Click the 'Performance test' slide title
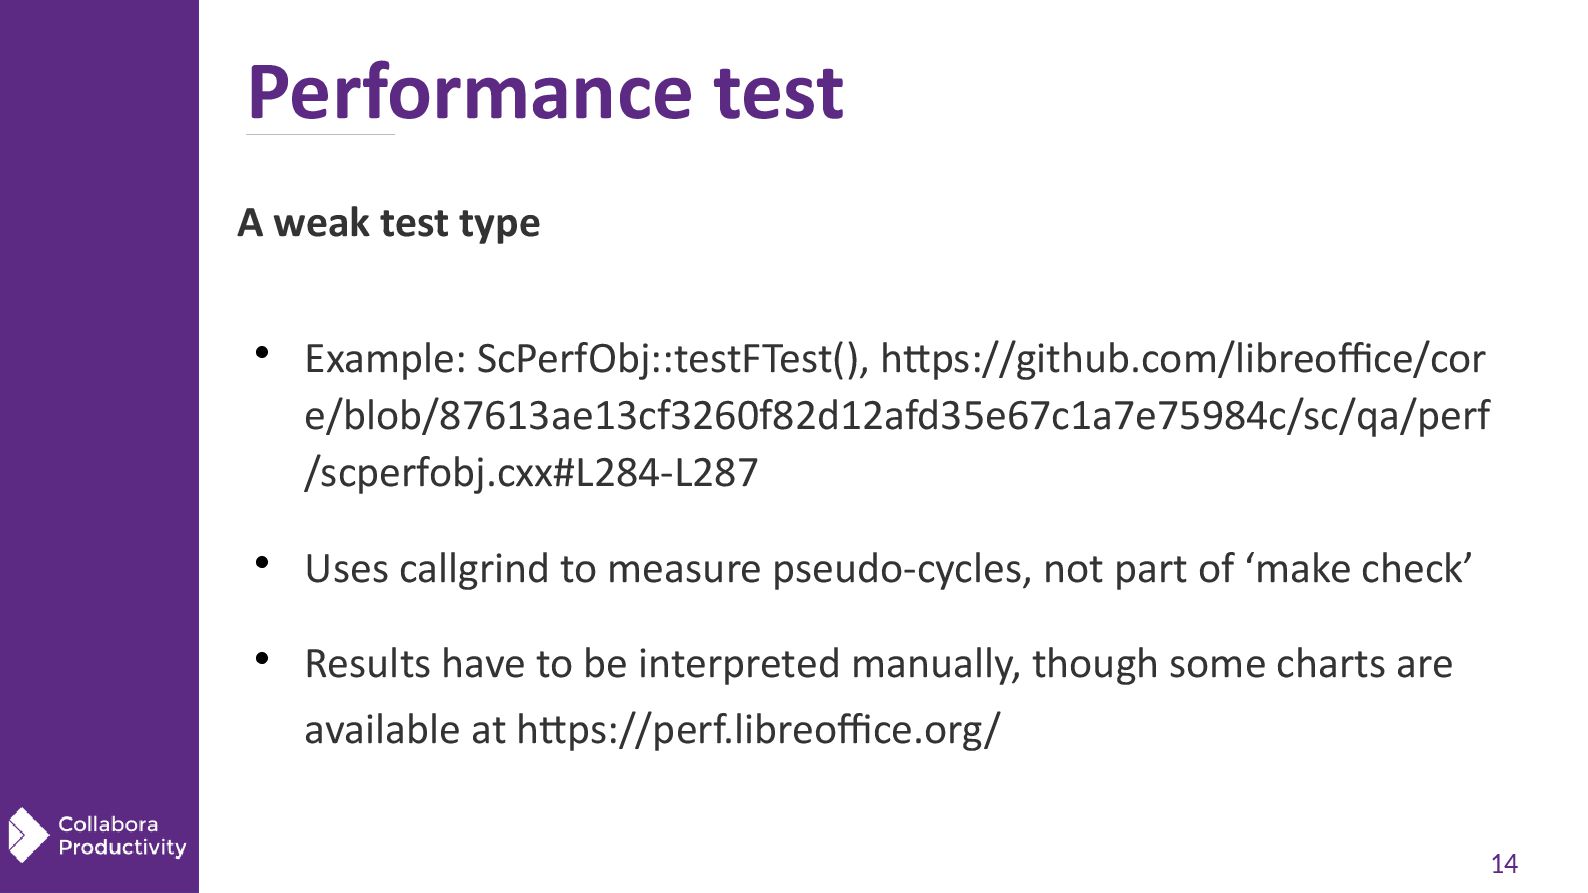This screenshot has height=893, width=1588. 545,92
